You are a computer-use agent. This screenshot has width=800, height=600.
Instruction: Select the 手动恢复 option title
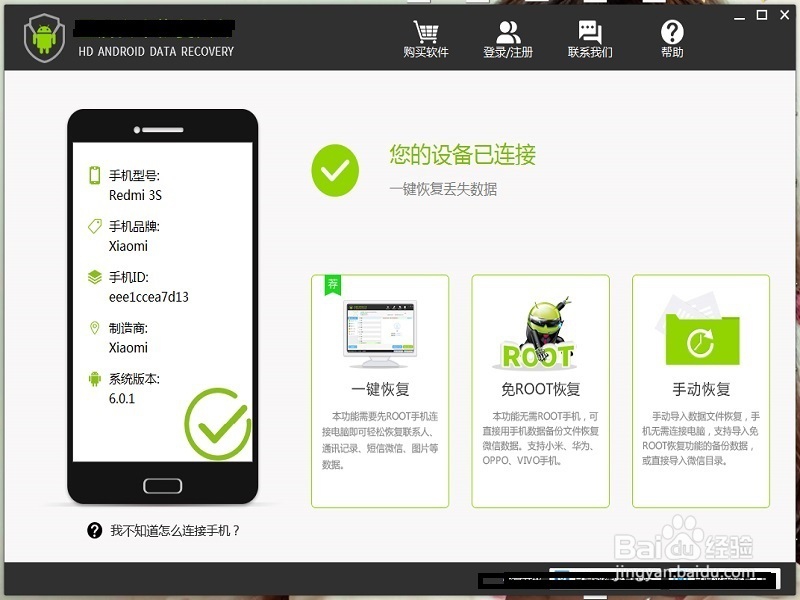click(701, 389)
